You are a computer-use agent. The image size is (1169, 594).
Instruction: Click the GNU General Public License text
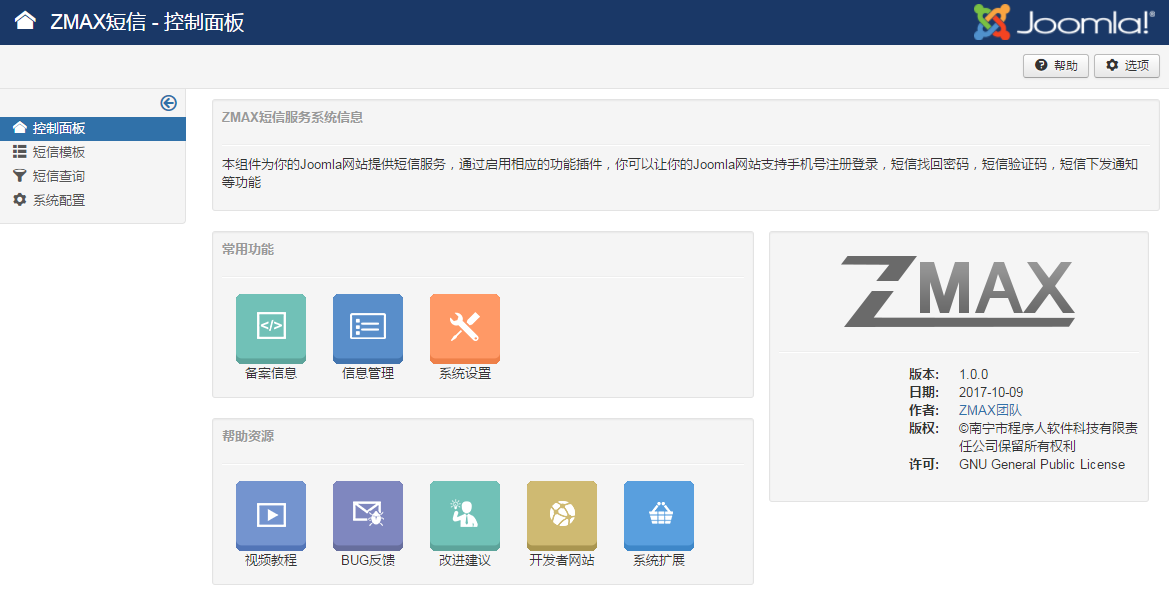tap(1042, 464)
